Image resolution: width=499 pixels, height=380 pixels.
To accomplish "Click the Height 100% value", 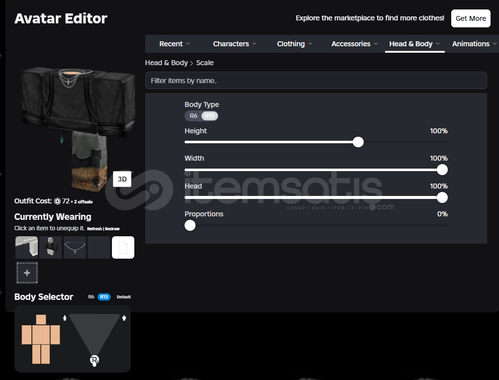I will [x=439, y=131].
